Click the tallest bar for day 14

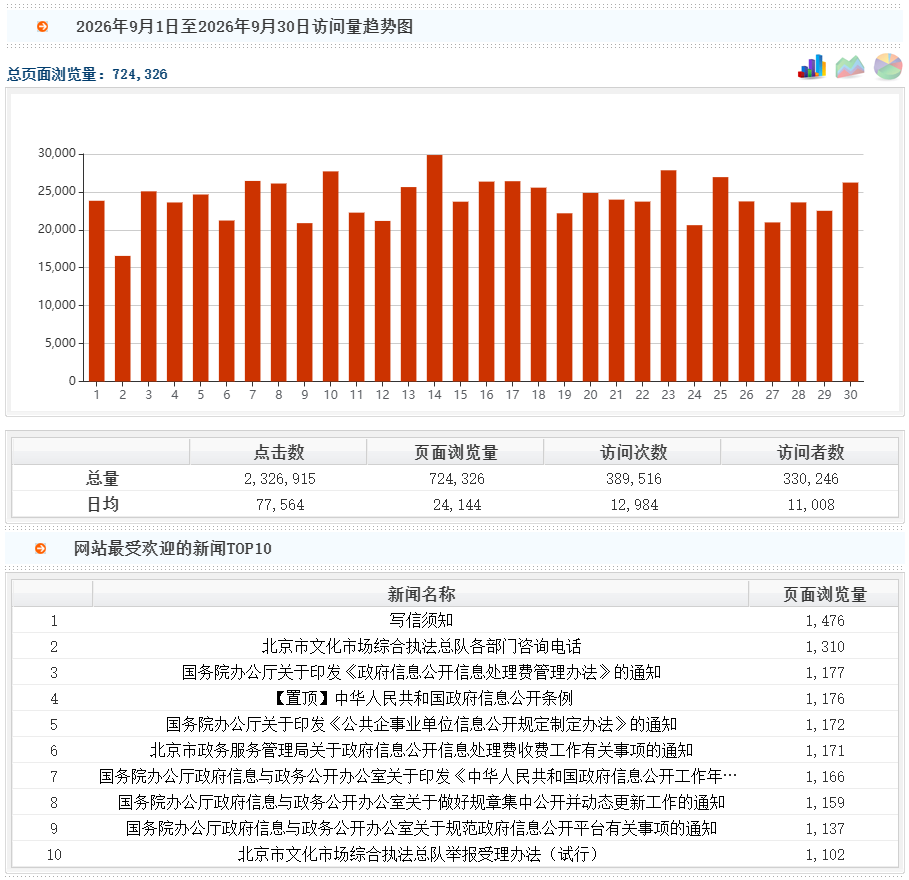pos(435,268)
